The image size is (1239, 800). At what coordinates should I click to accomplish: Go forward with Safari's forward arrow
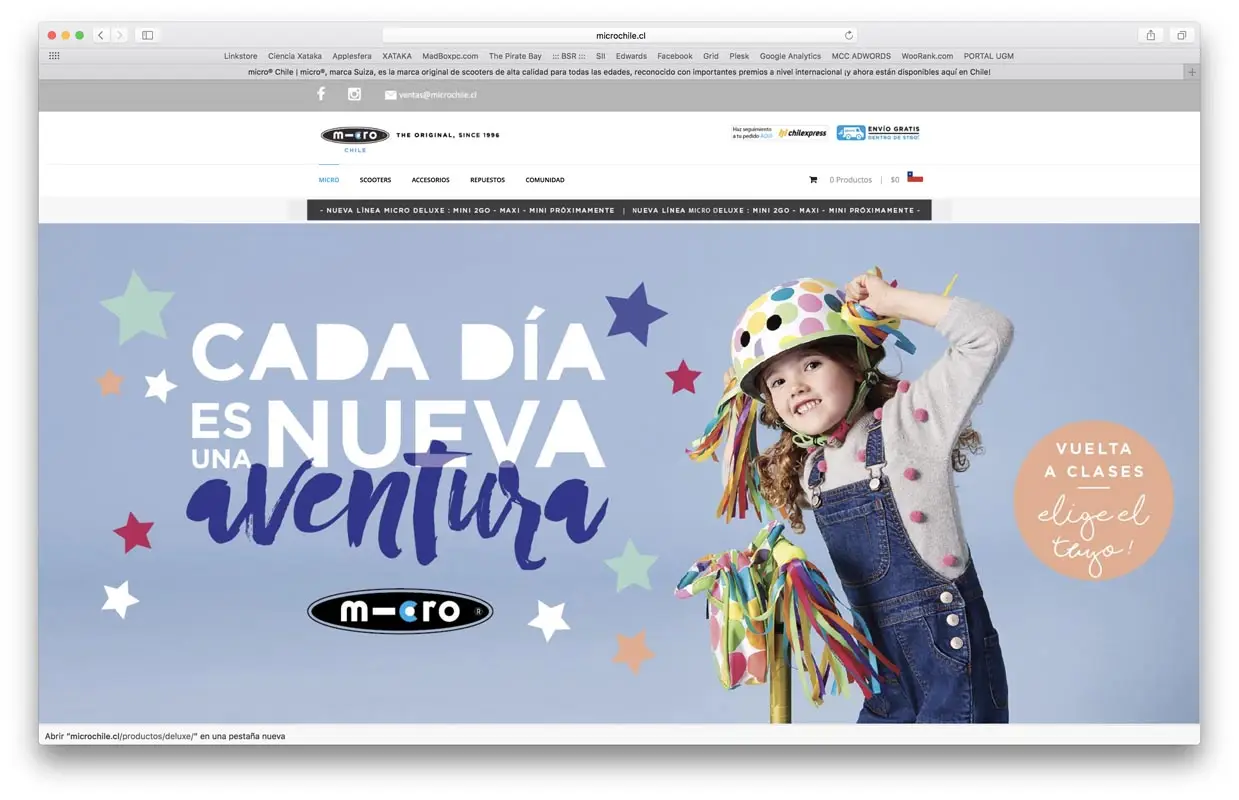120,35
